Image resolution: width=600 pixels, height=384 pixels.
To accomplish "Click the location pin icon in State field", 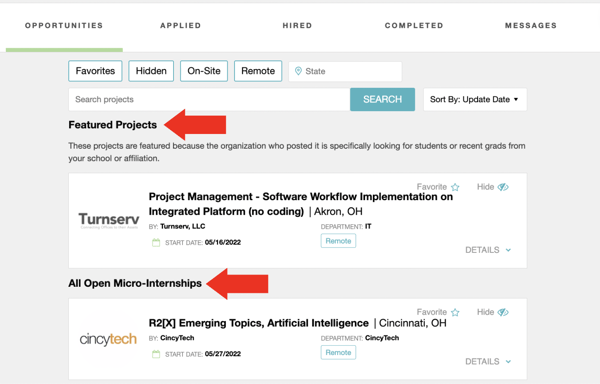I will pyautogui.click(x=298, y=71).
